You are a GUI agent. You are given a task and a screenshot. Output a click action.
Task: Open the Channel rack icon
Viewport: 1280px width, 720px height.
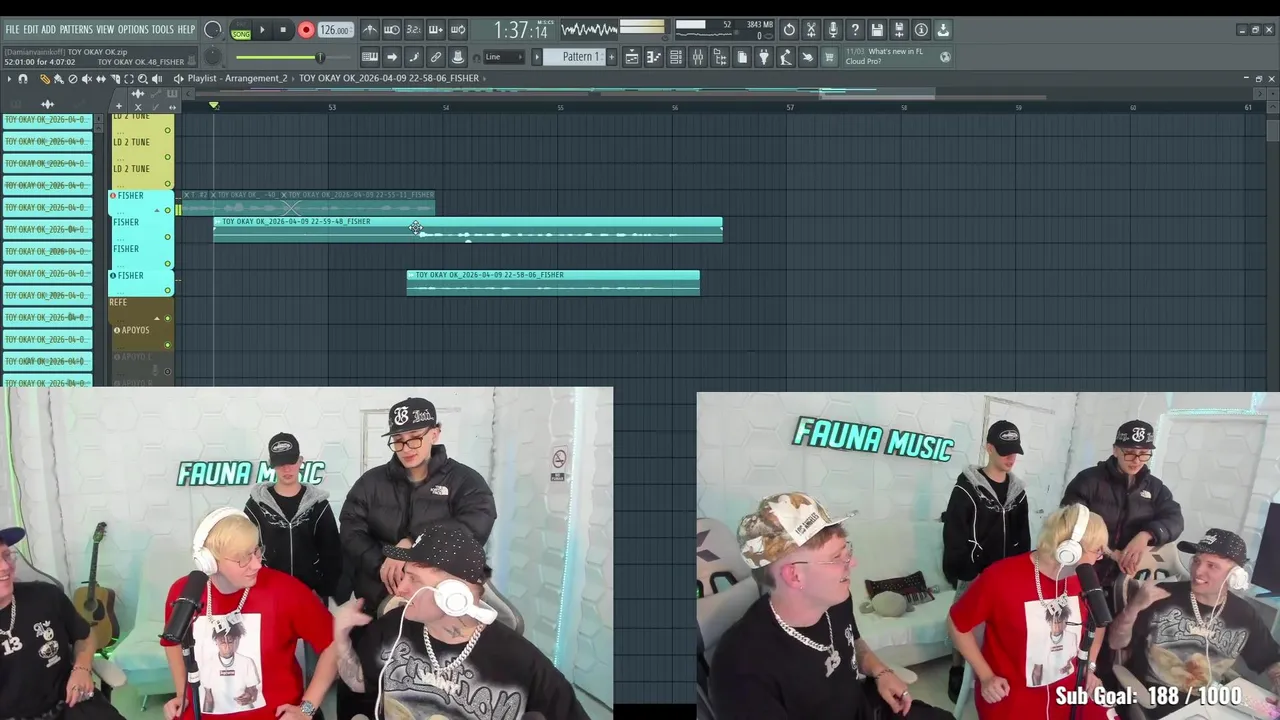(676, 57)
